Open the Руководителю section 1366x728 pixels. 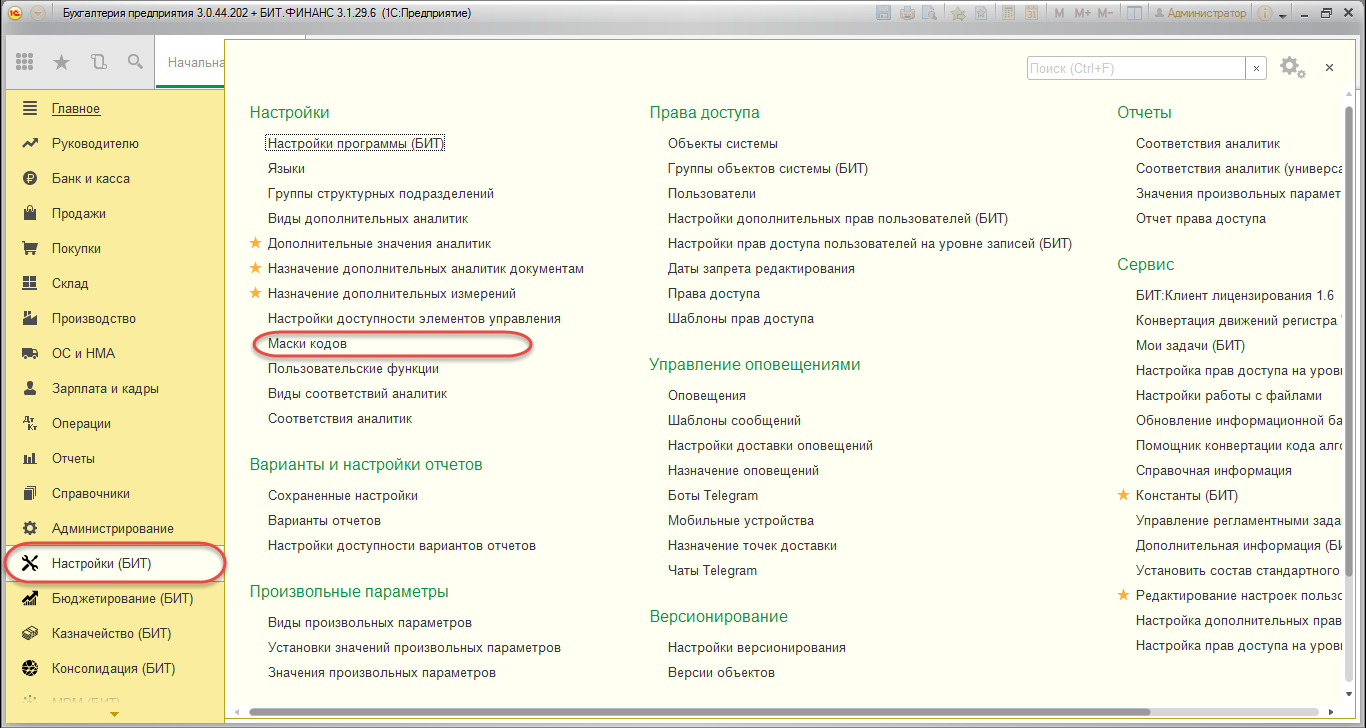coord(95,143)
